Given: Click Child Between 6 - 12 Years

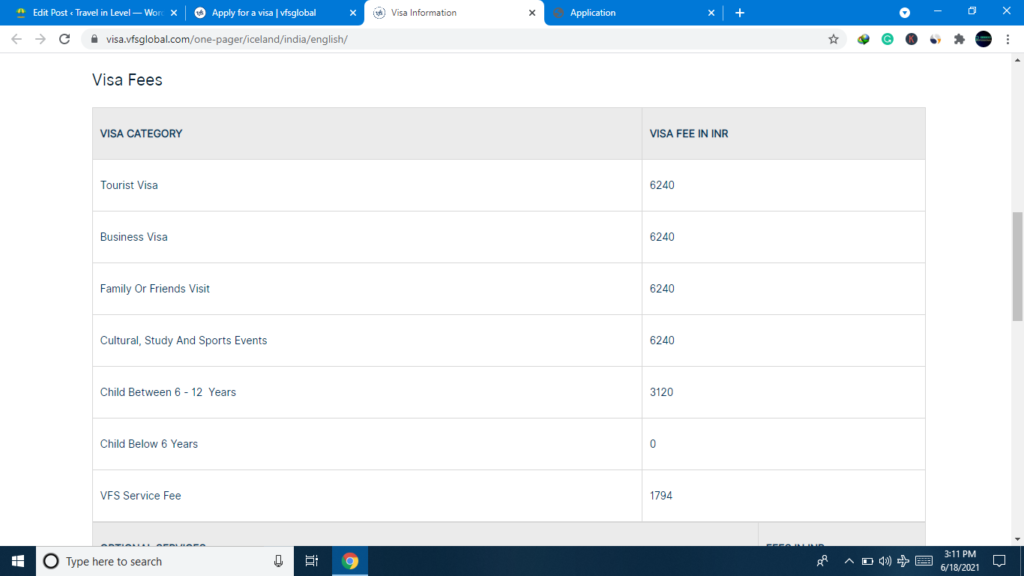Looking at the screenshot, I should [168, 392].
